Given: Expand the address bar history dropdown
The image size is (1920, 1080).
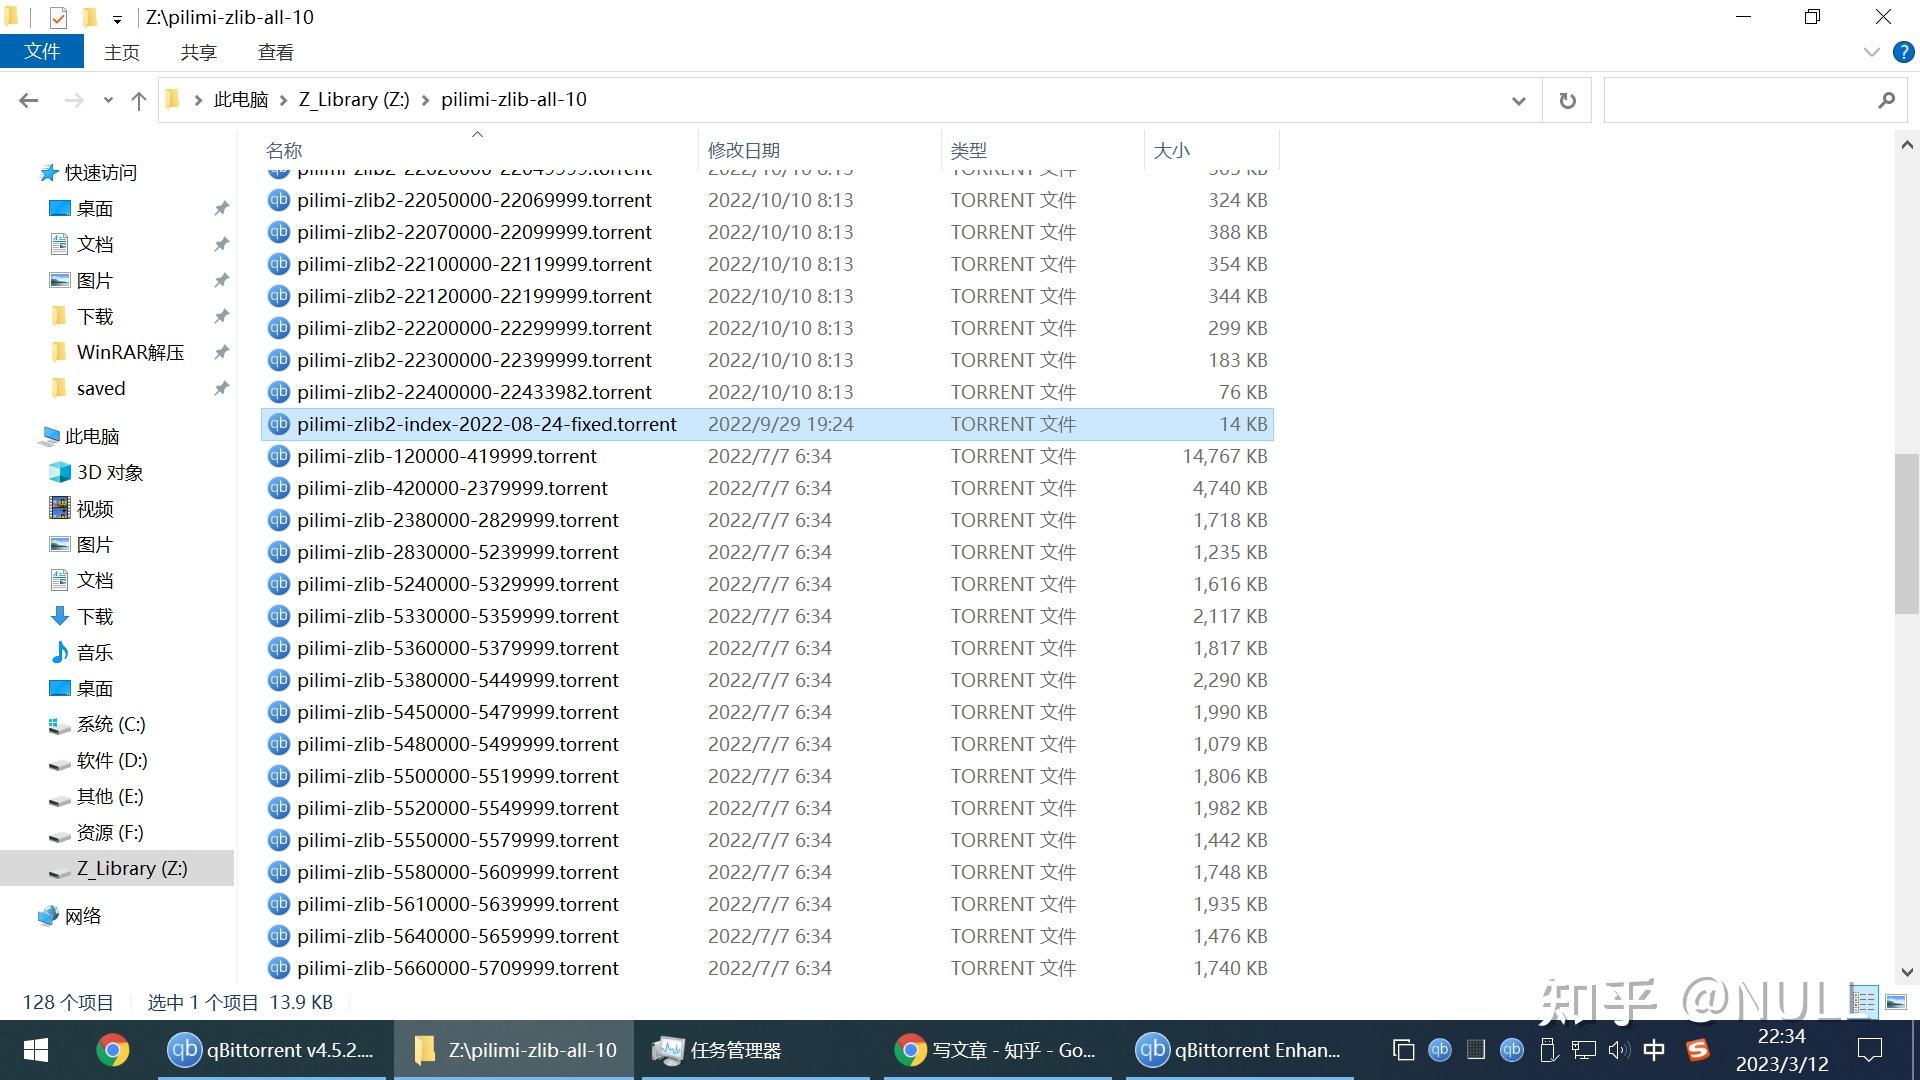Looking at the screenshot, I should tap(1518, 100).
